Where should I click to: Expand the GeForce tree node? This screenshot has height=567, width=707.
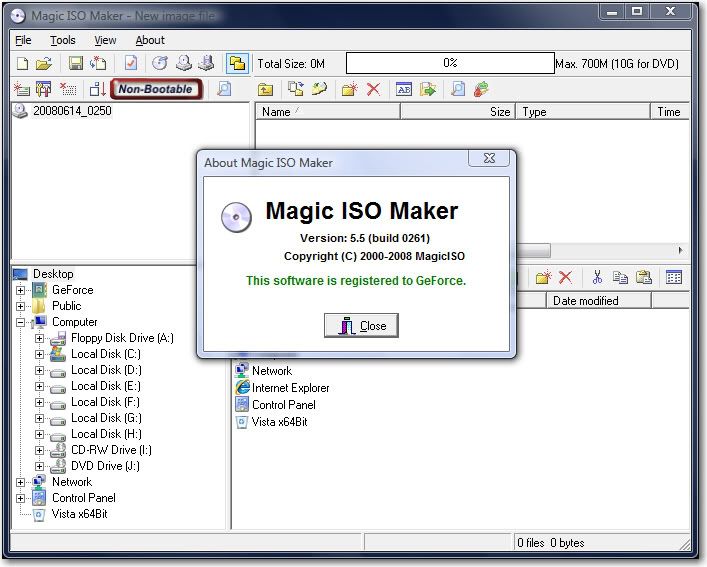(20, 290)
